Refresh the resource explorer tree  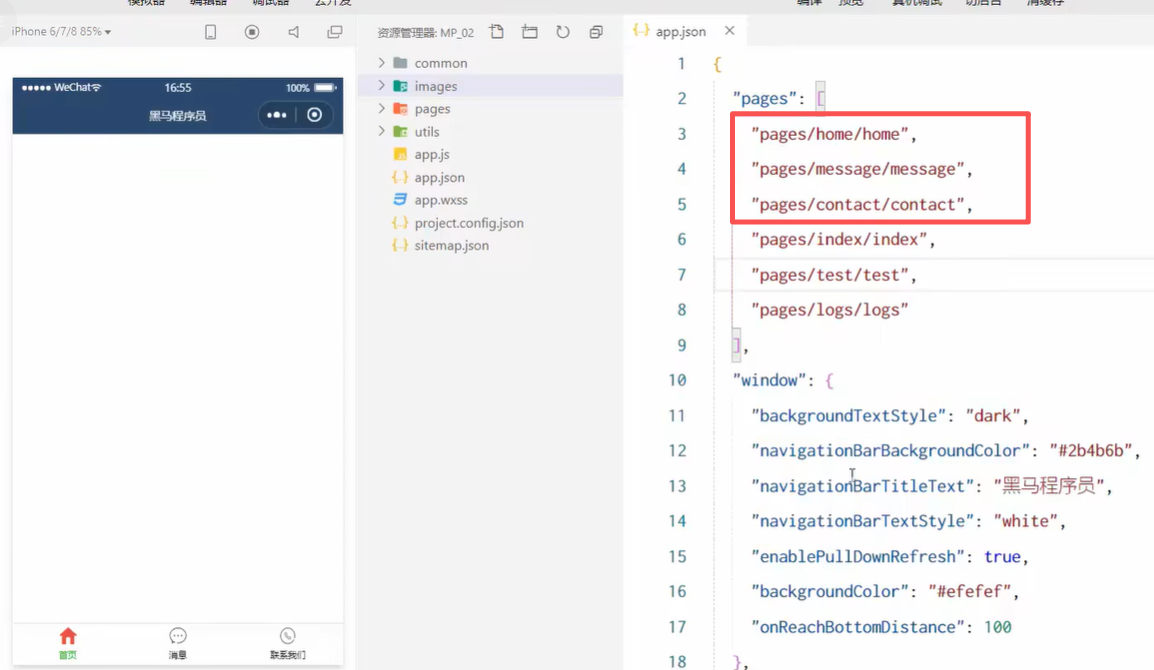[563, 32]
